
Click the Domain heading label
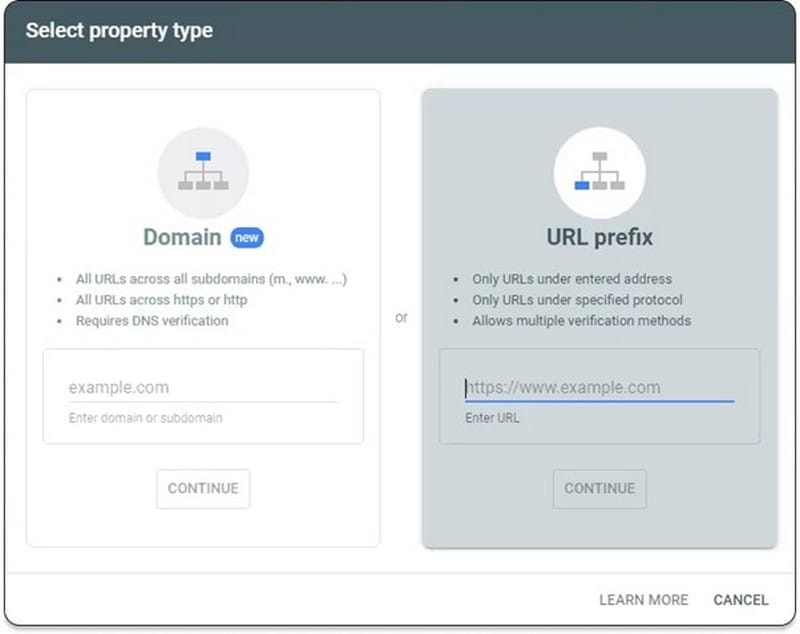coord(184,238)
